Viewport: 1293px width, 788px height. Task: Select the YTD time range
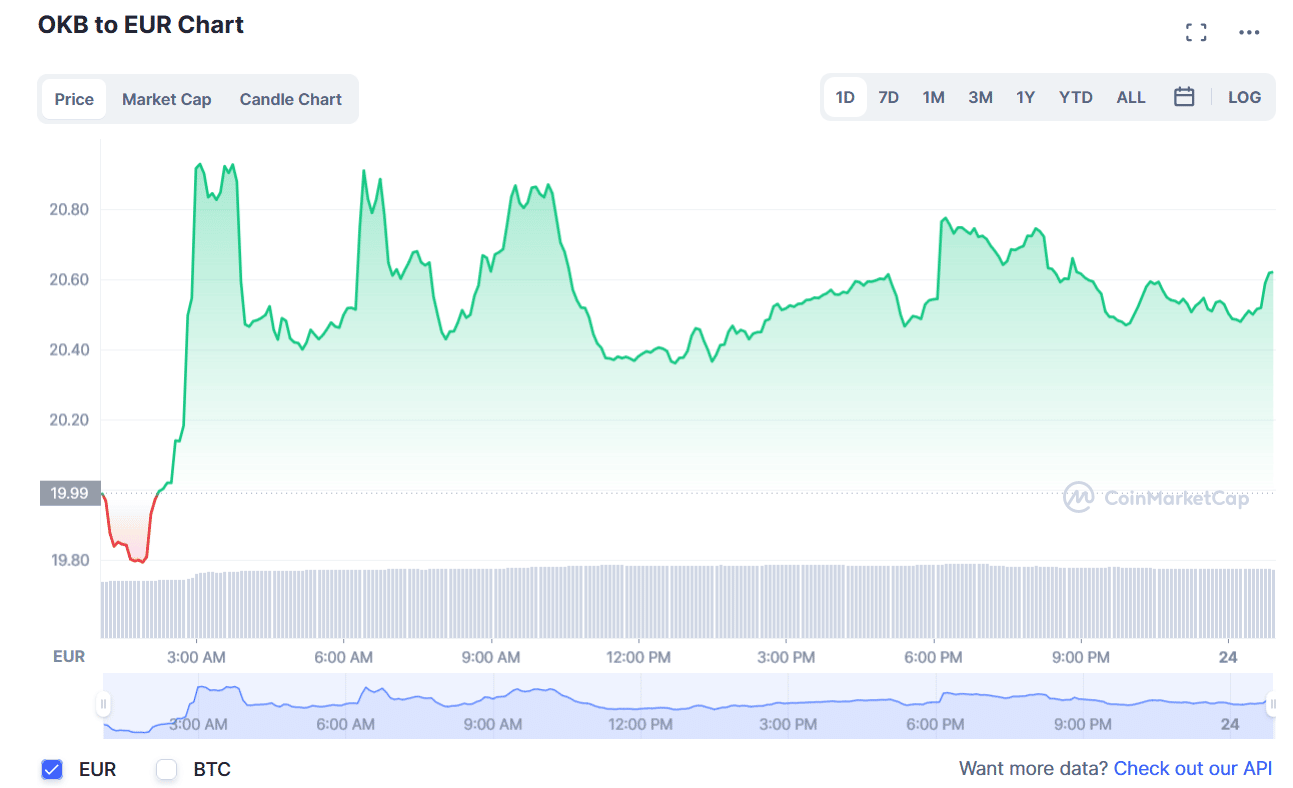(1076, 97)
